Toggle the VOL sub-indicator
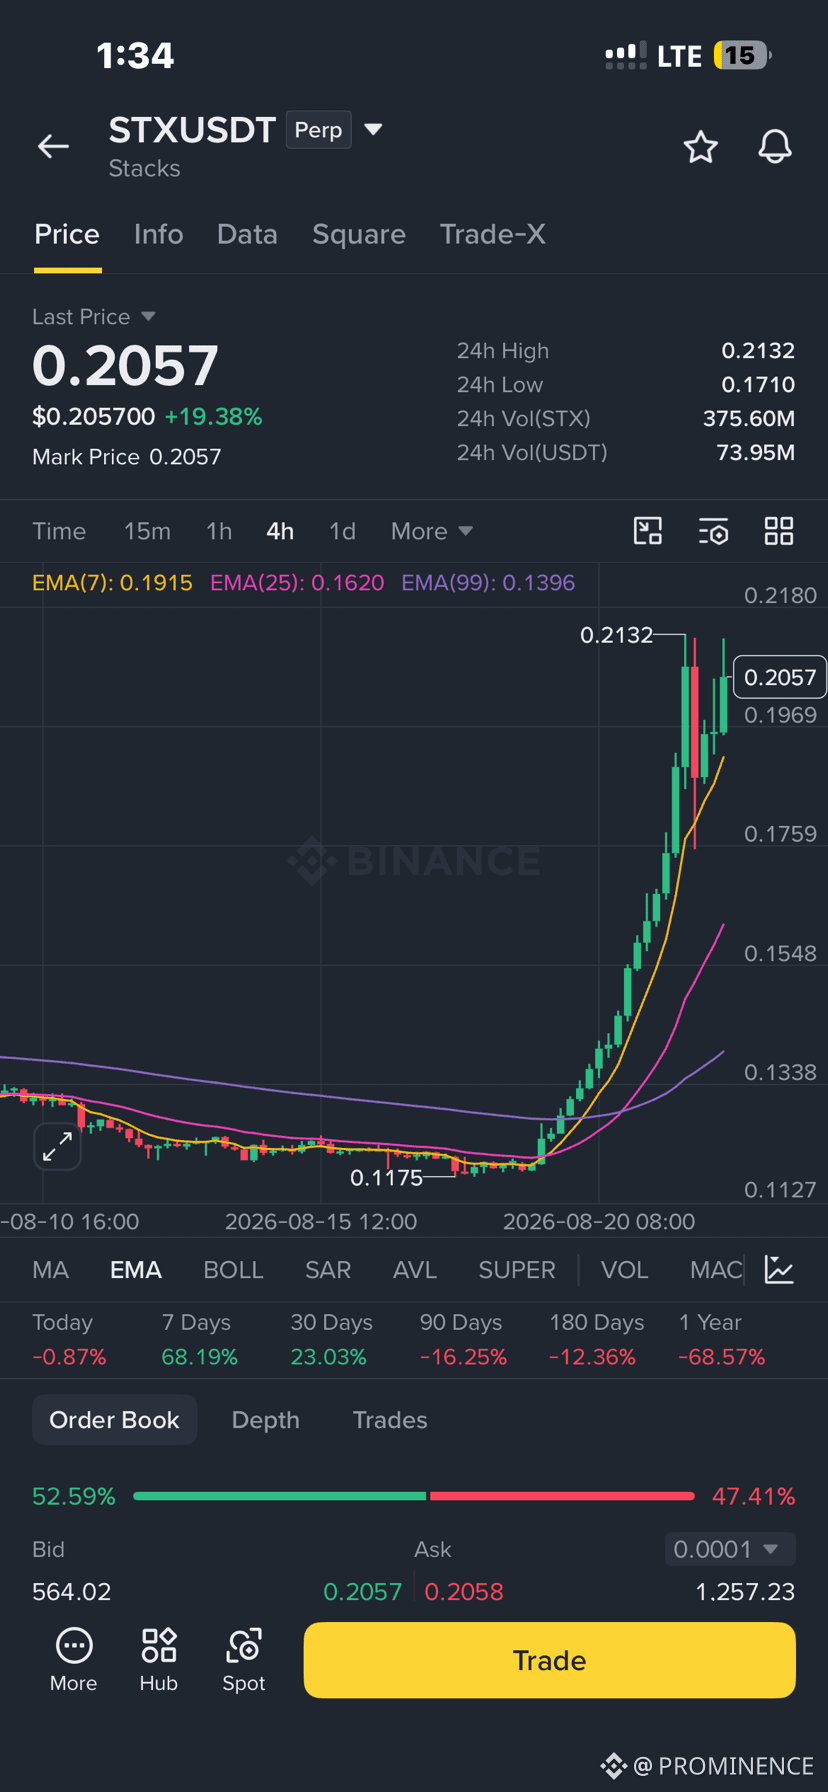Image resolution: width=828 pixels, height=1792 pixels. 624,1270
